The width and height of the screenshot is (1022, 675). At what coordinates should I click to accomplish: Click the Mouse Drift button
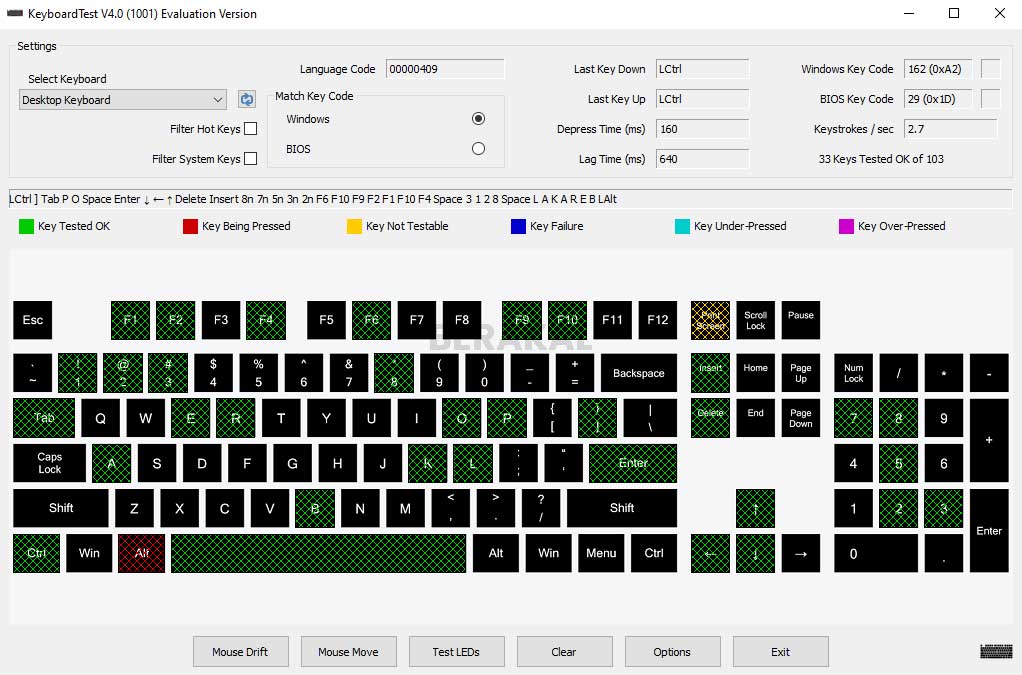coord(240,651)
